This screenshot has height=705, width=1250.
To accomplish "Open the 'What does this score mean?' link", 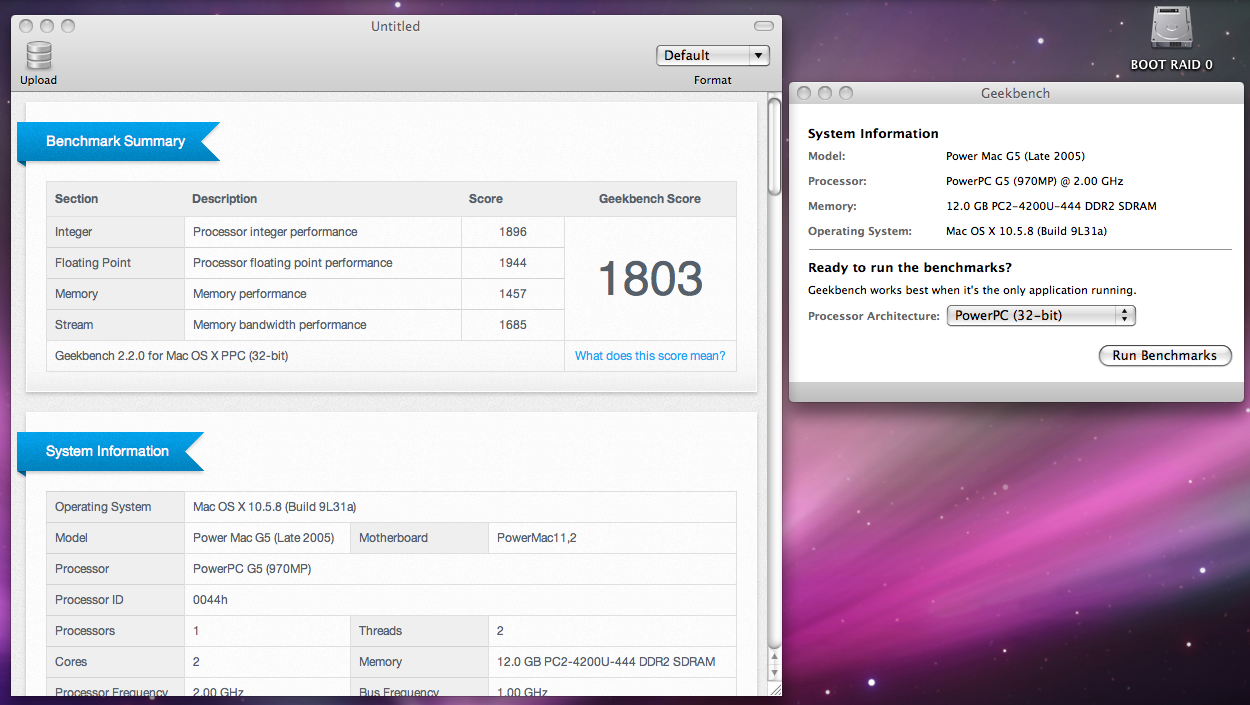I will [650, 356].
